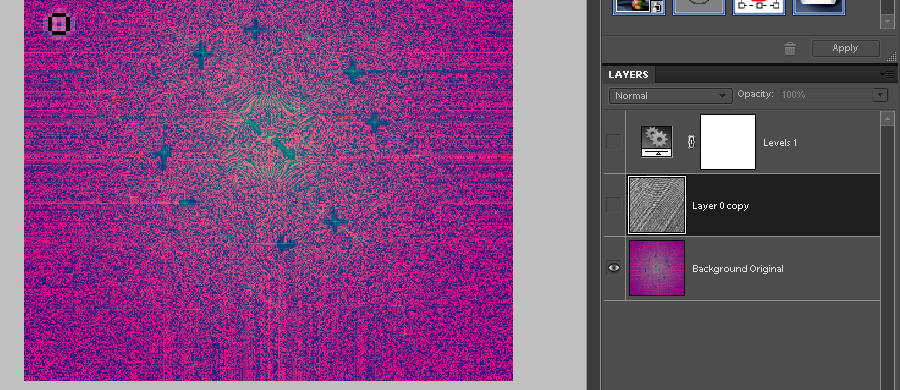This screenshot has width=900, height=390.
Task: Click the Levels 1 adjustment gear icon
Action: click(657, 142)
